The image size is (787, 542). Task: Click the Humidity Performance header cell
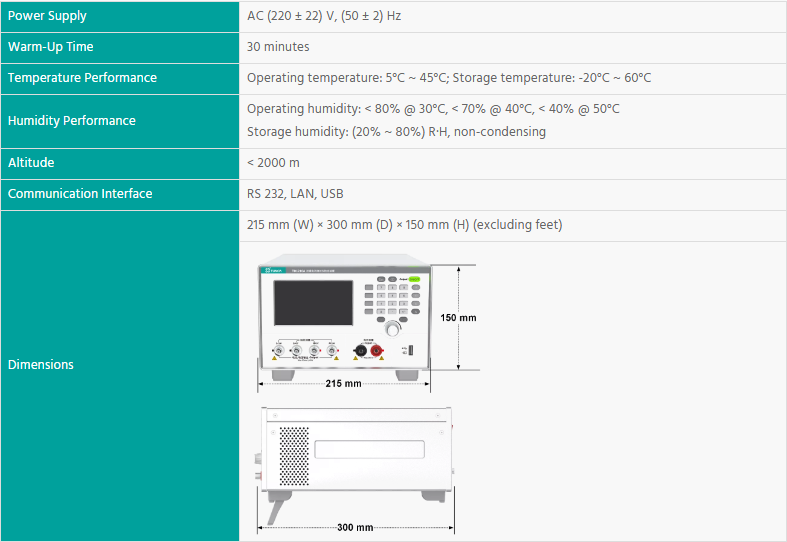[x=71, y=121]
